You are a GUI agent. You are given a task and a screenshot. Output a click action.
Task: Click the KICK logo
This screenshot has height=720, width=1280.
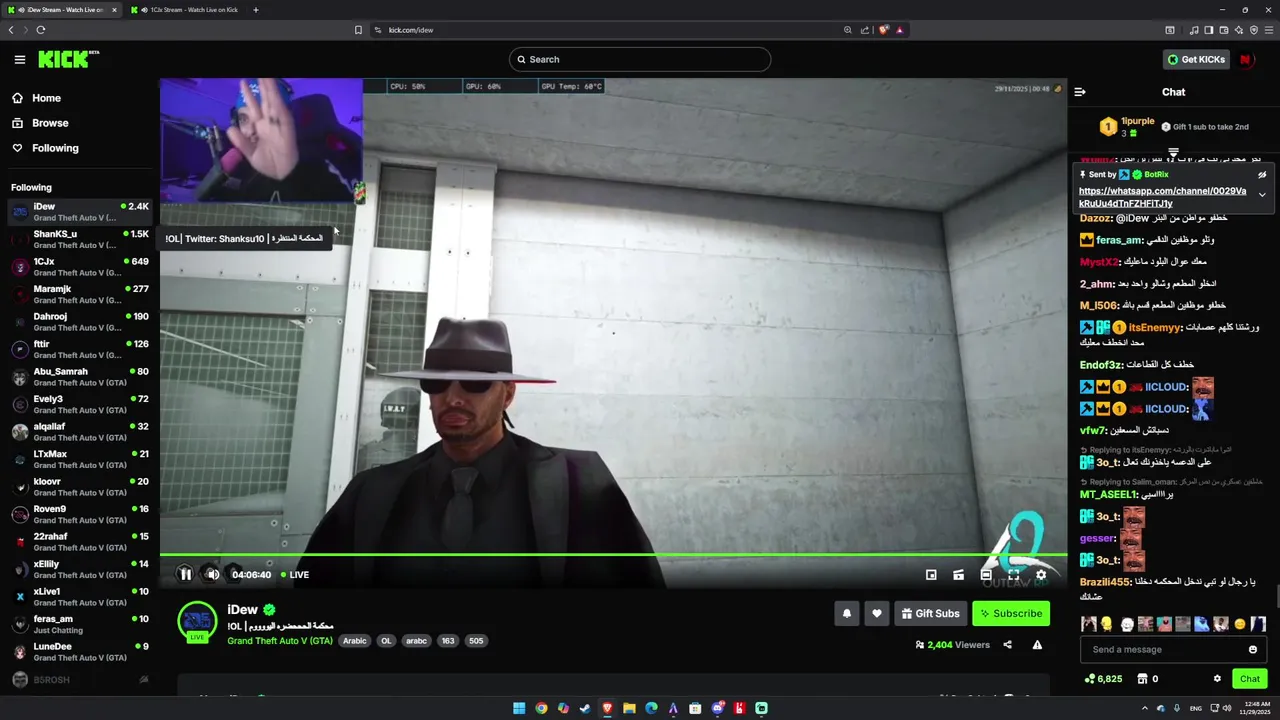(68, 59)
